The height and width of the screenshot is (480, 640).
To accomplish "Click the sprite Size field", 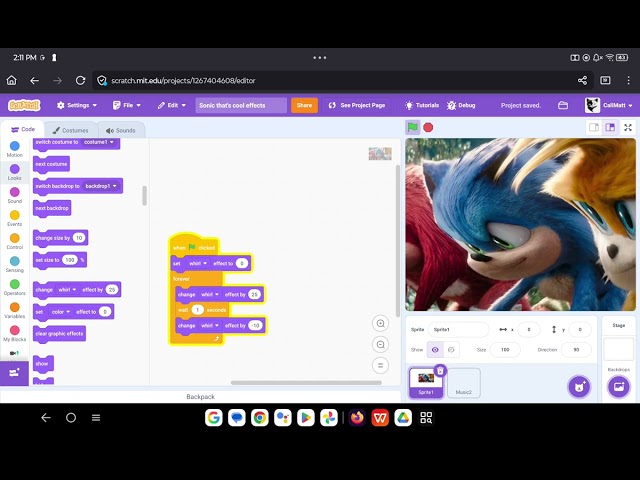I will tap(505, 350).
